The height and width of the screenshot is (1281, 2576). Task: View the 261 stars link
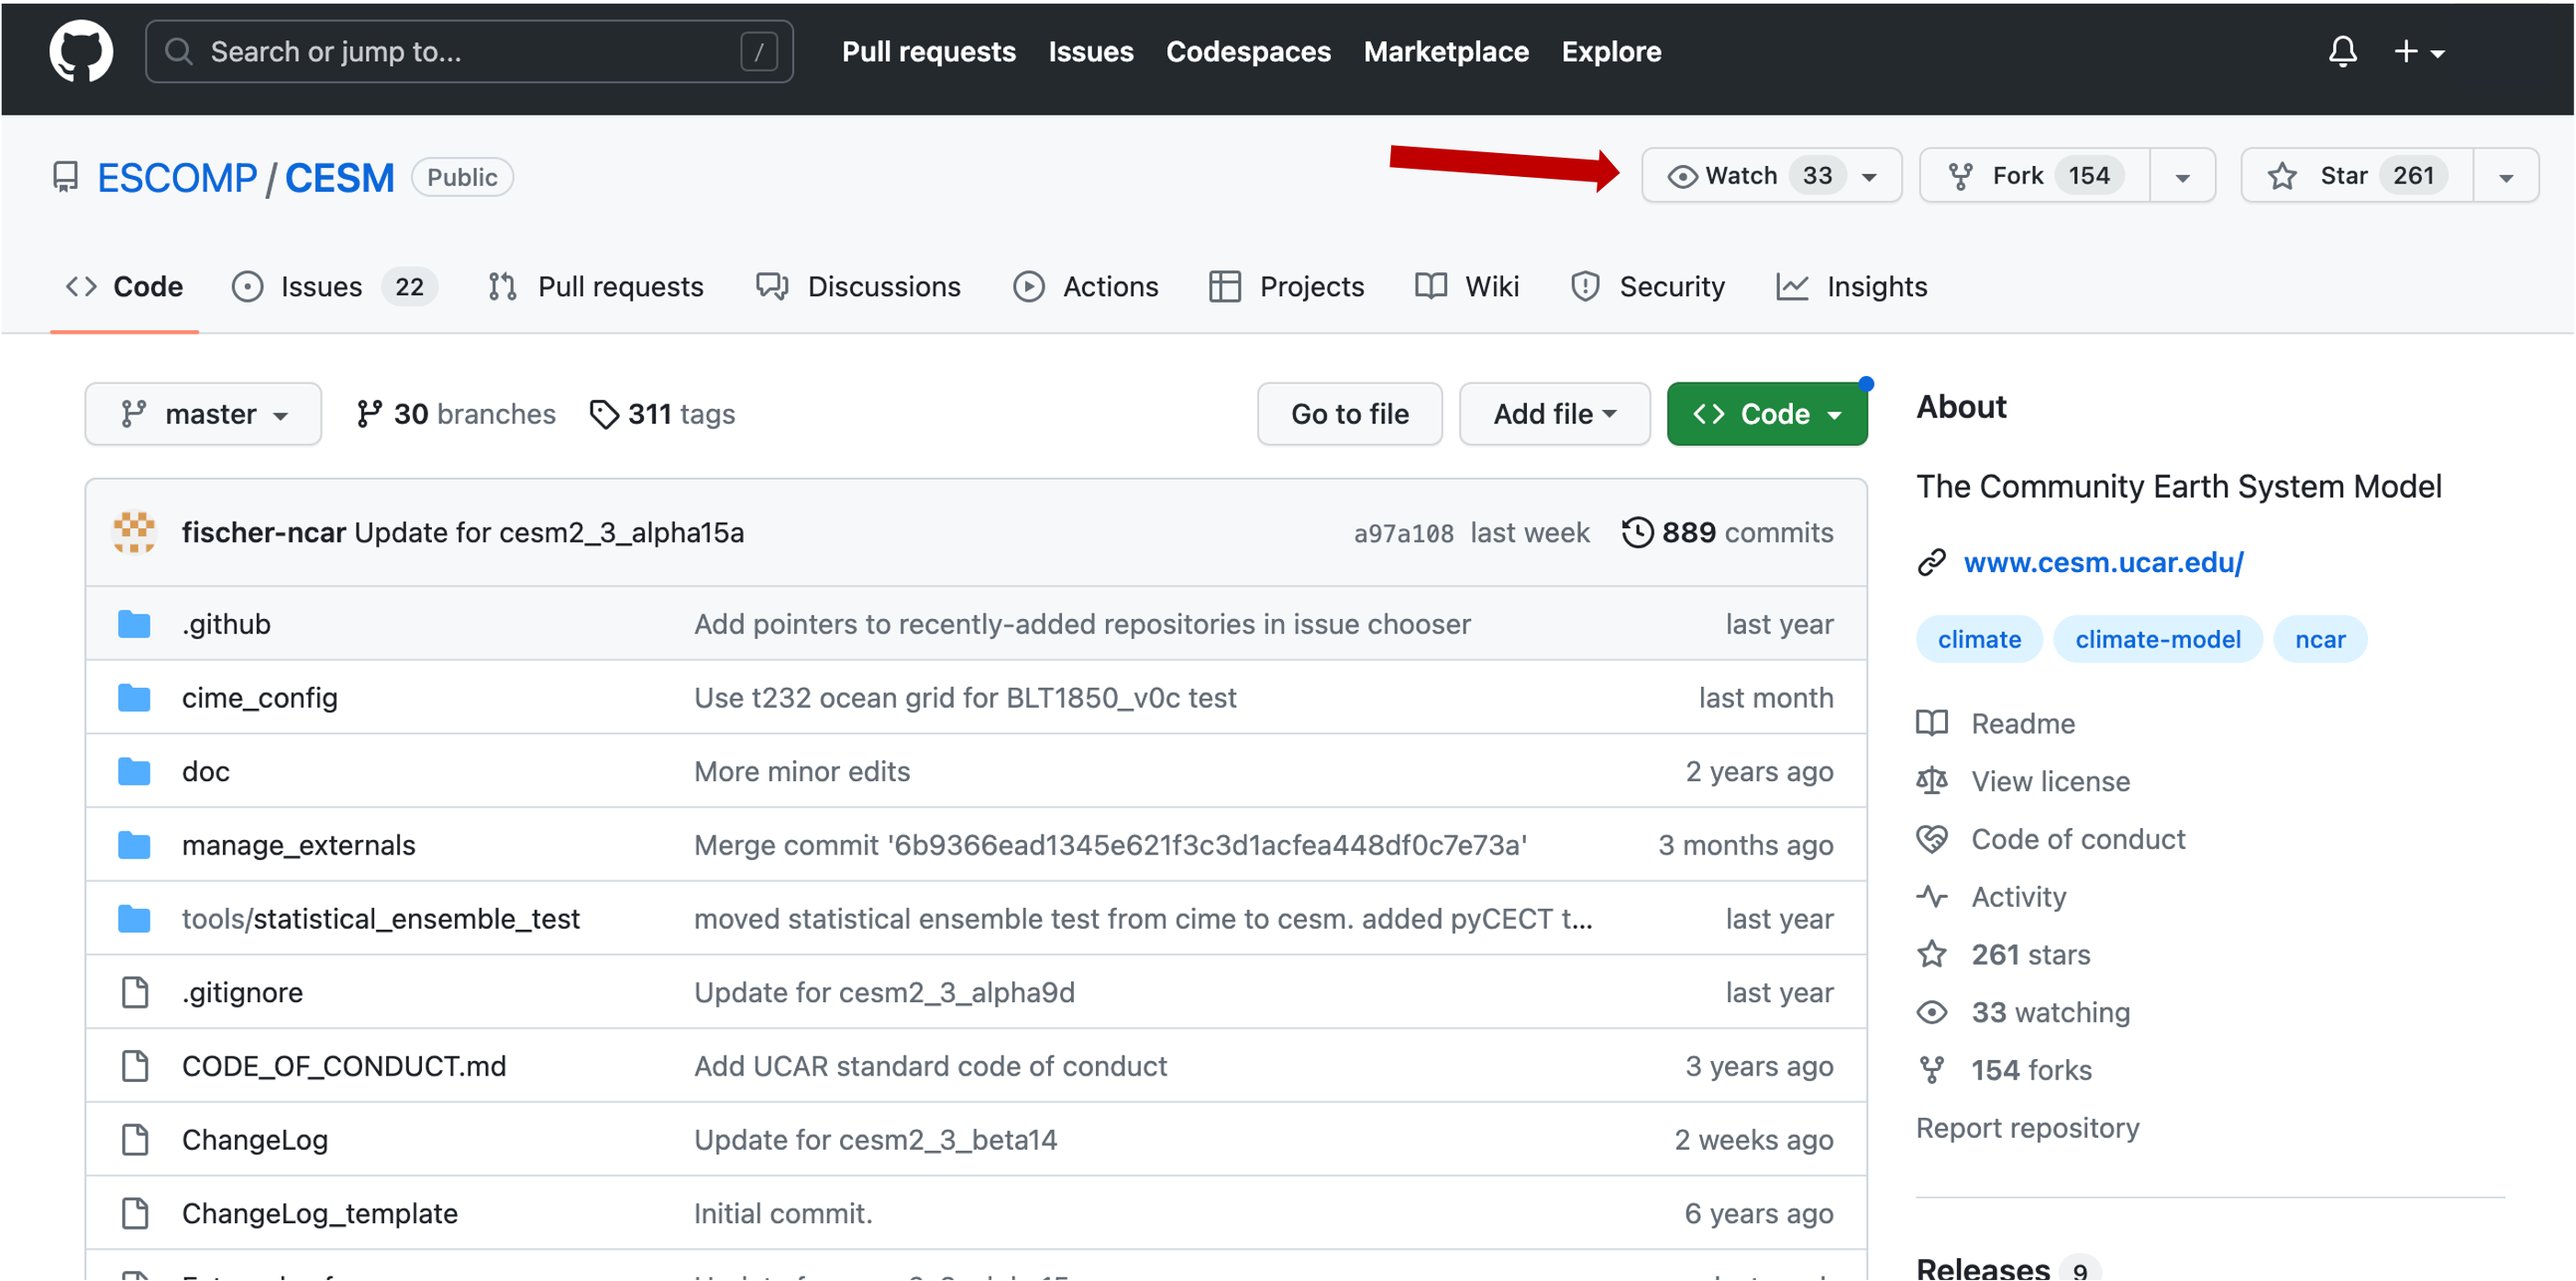pos(2003,954)
